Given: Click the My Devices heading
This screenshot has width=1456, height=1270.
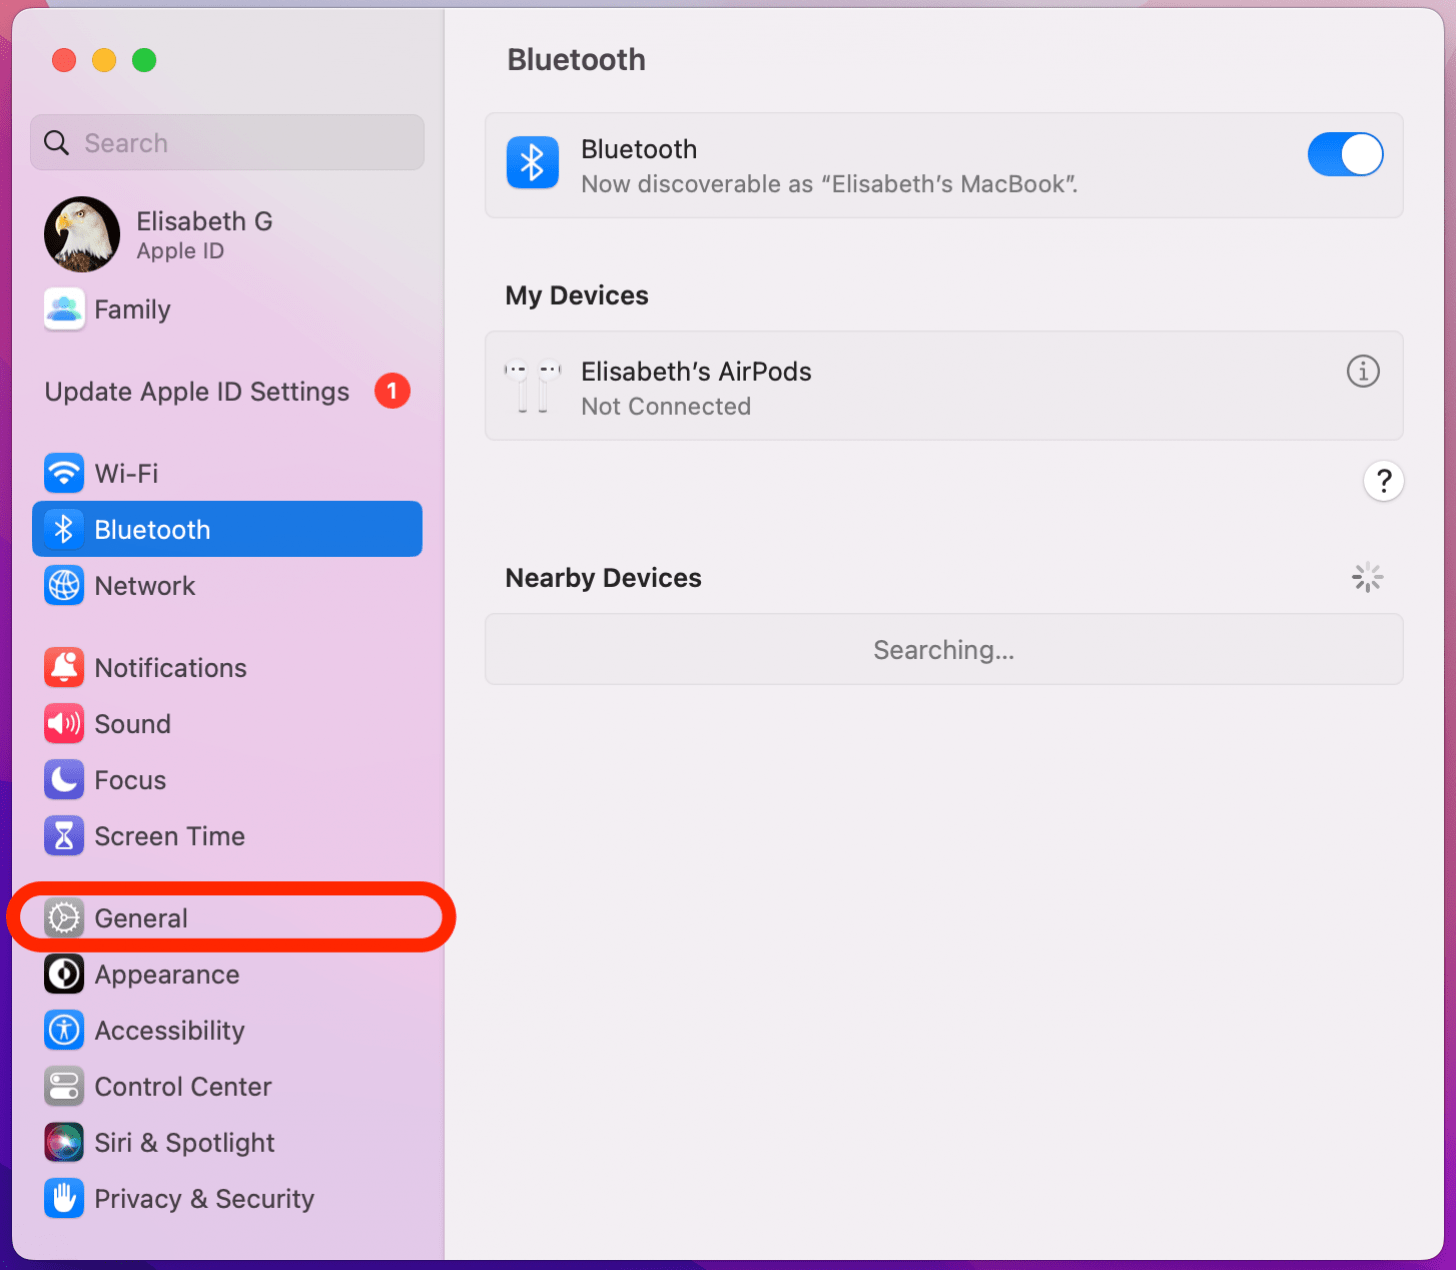Looking at the screenshot, I should pos(577,295).
